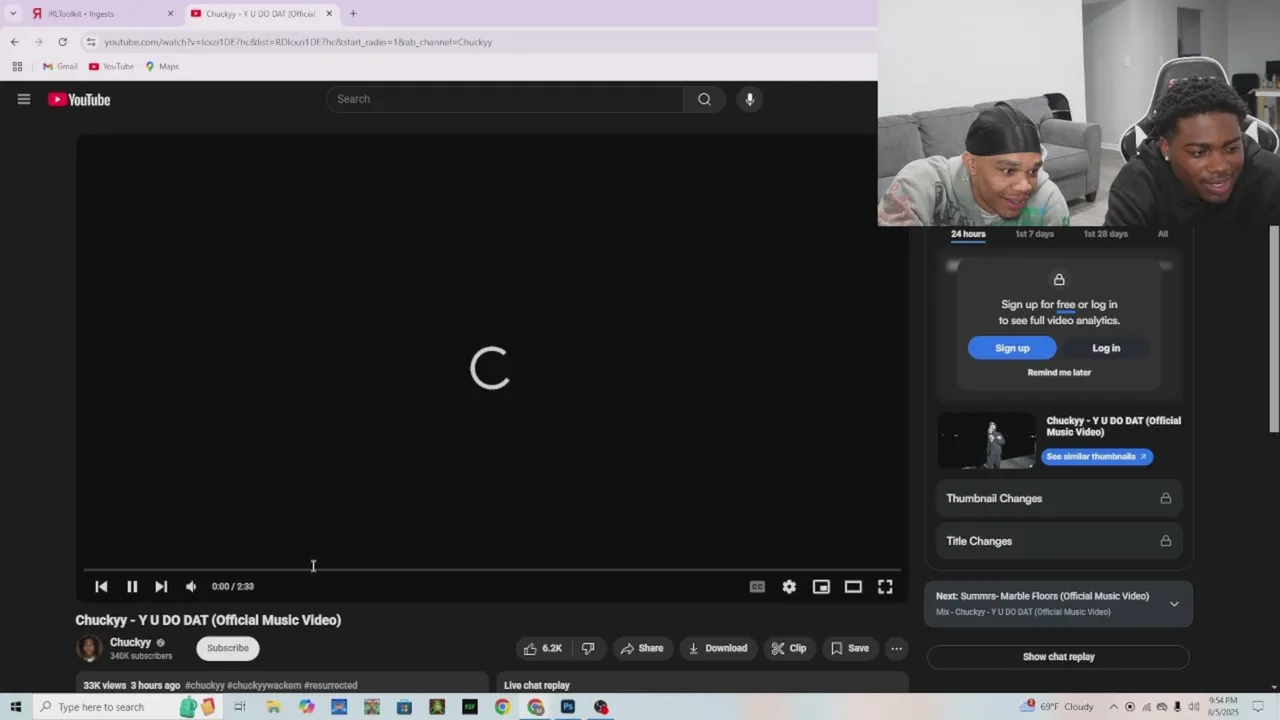Open the Chrome apps grid shortcut
This screenshot has width=1280, height=720.
17,66
